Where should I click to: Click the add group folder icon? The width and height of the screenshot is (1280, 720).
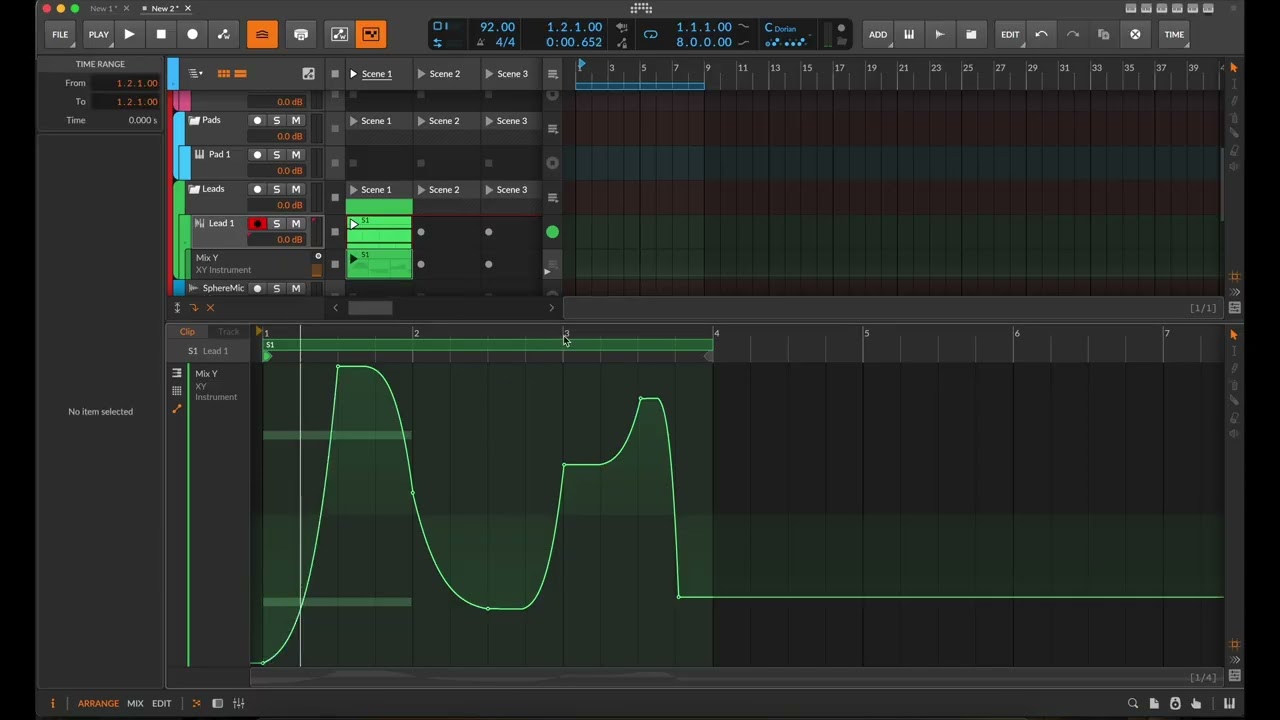[971, 34]
